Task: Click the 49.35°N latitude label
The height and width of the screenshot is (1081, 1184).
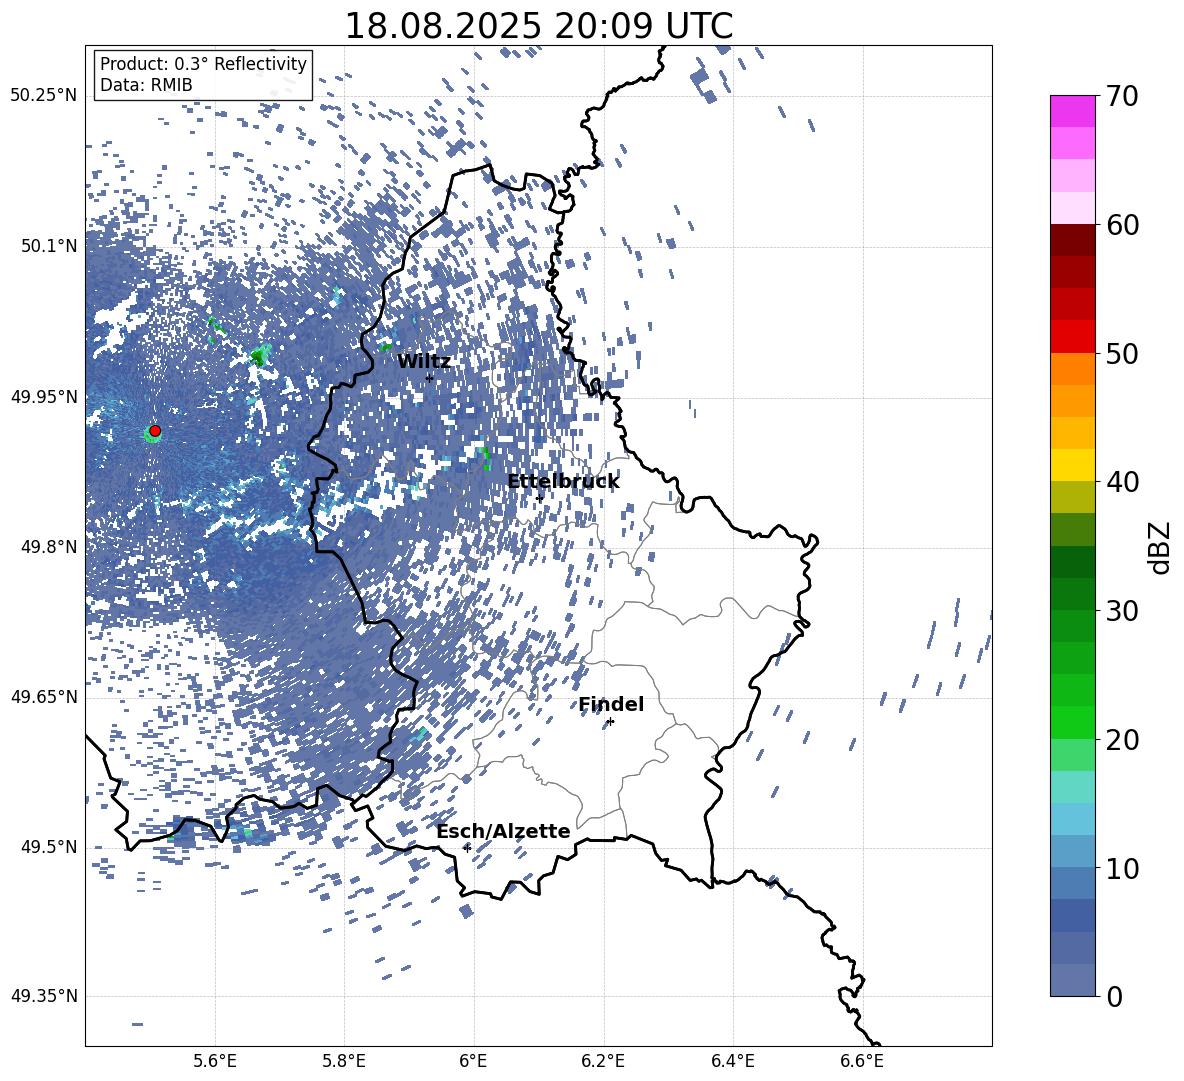Action: (x=44, y=996)
